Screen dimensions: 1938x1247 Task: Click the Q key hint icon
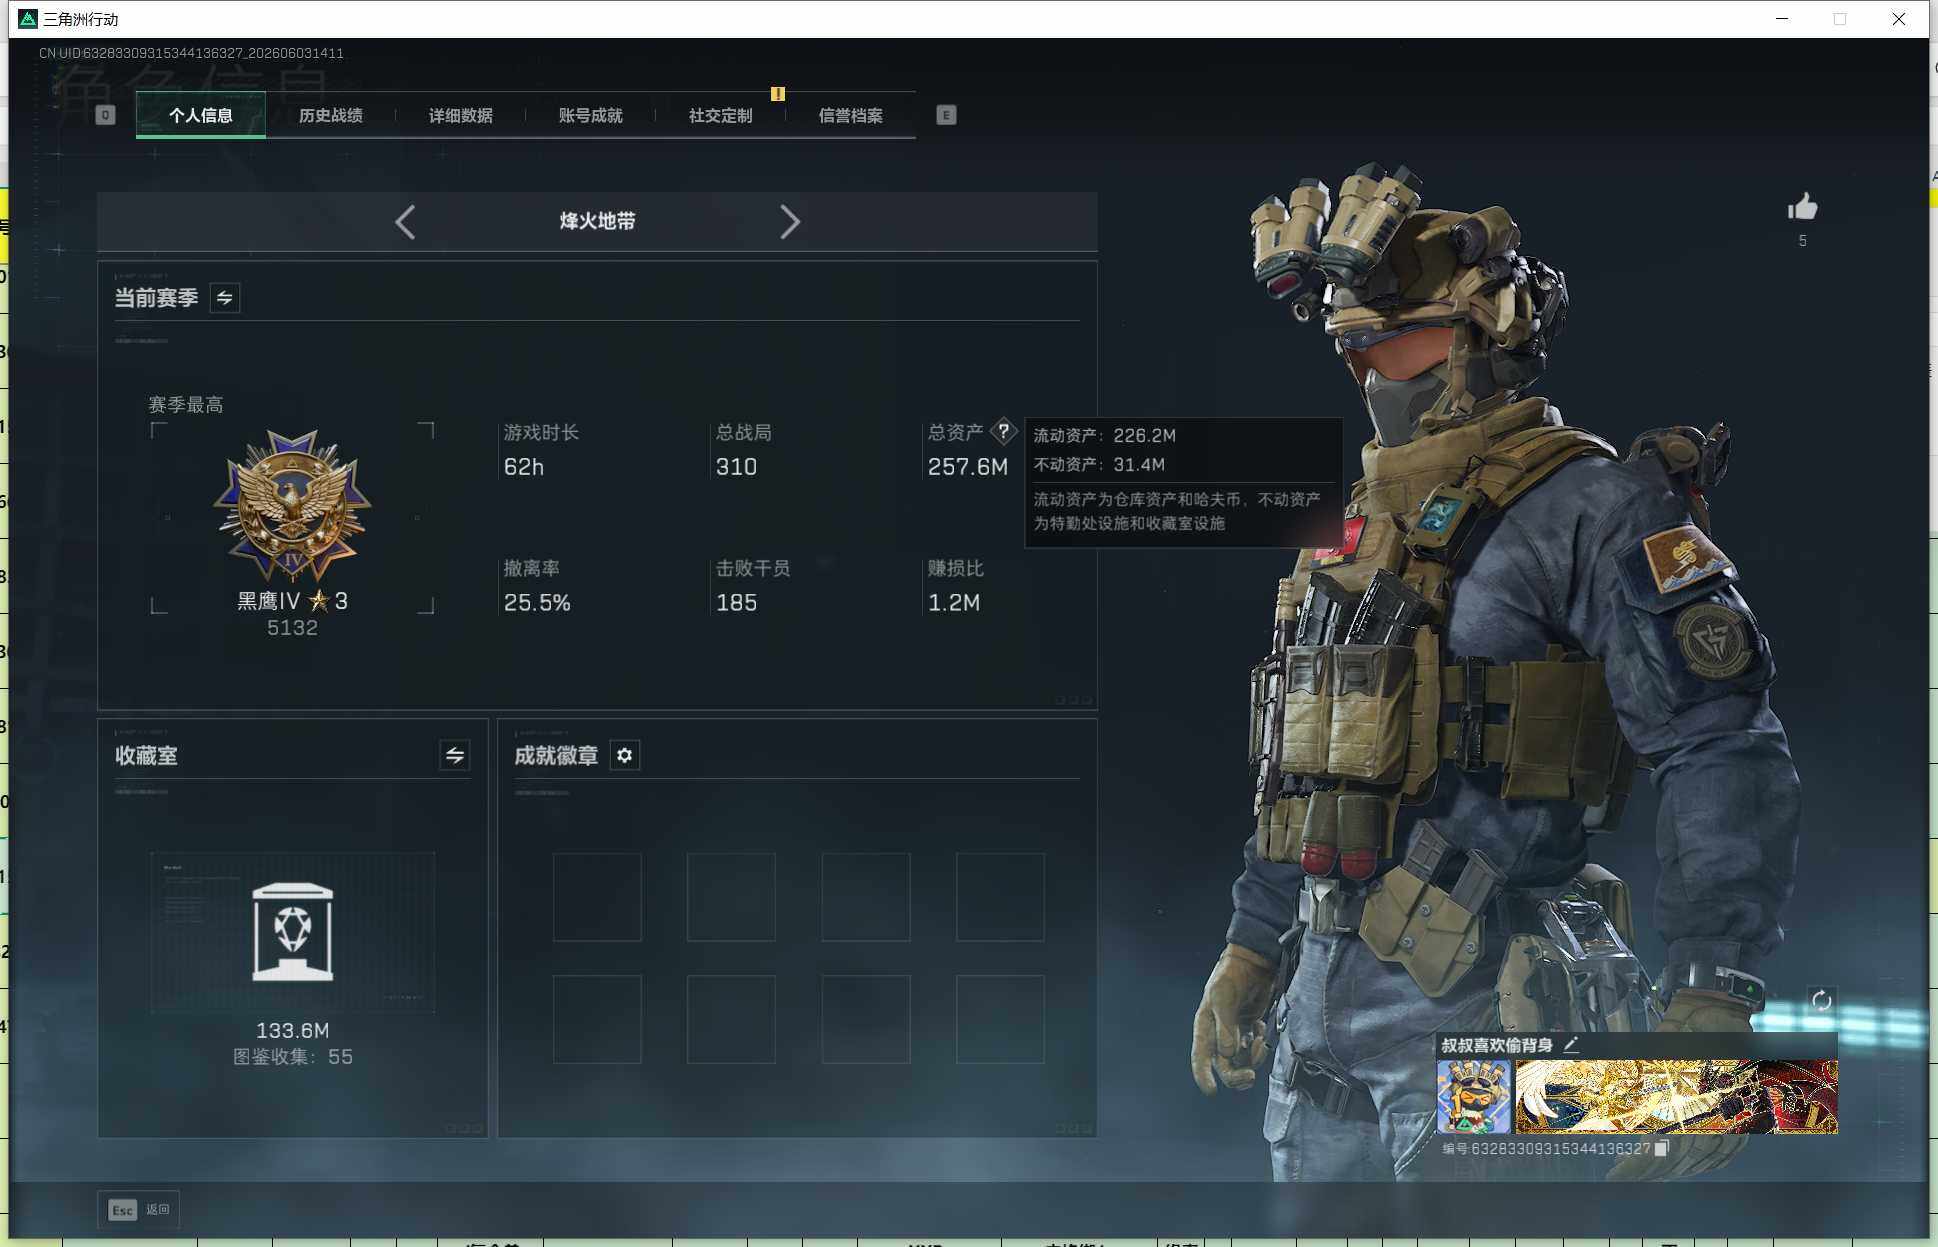pos(105,115)
